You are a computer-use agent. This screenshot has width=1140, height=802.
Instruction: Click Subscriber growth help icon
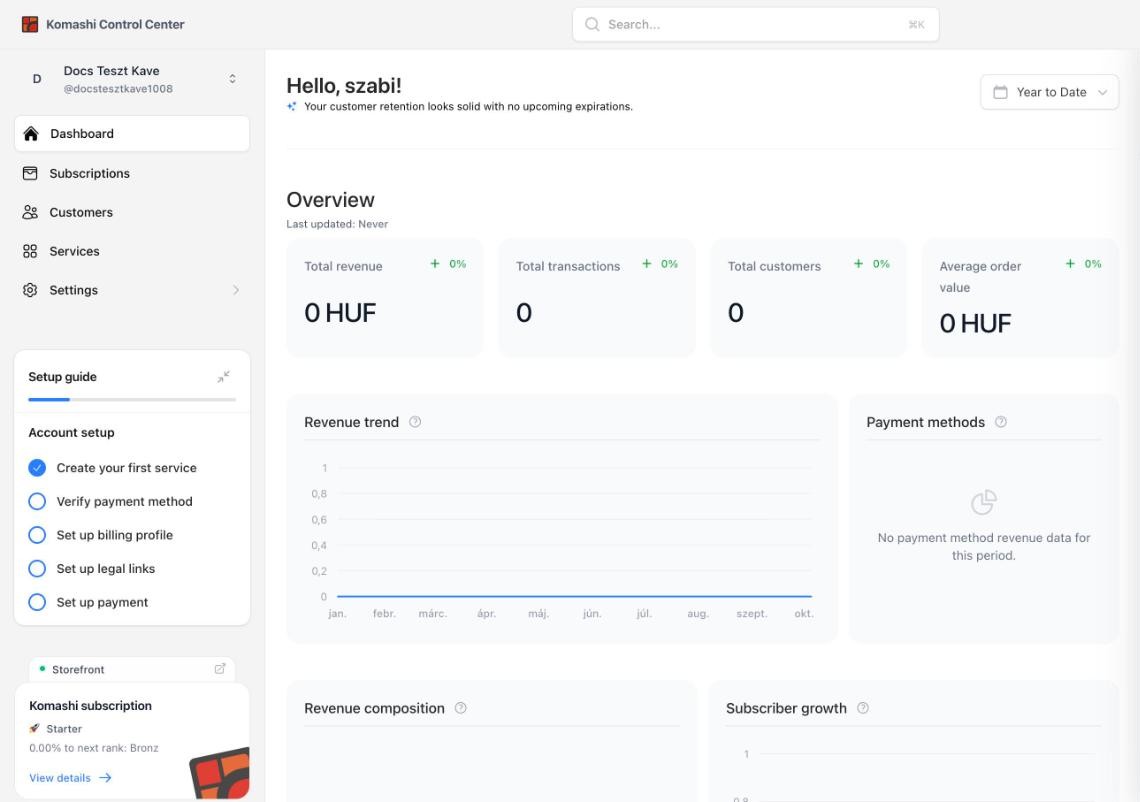862,708
